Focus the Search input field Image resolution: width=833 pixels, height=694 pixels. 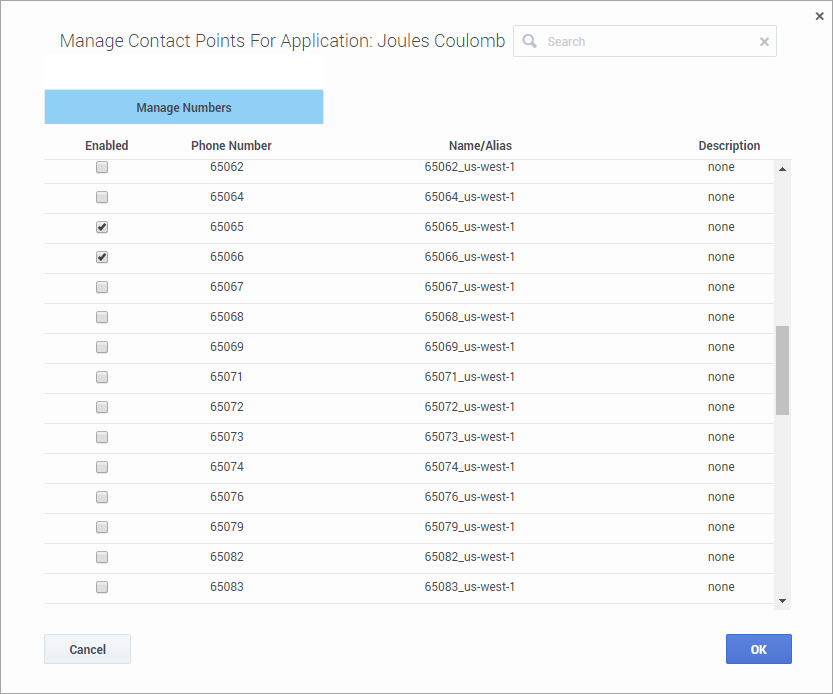coord(650,42)
